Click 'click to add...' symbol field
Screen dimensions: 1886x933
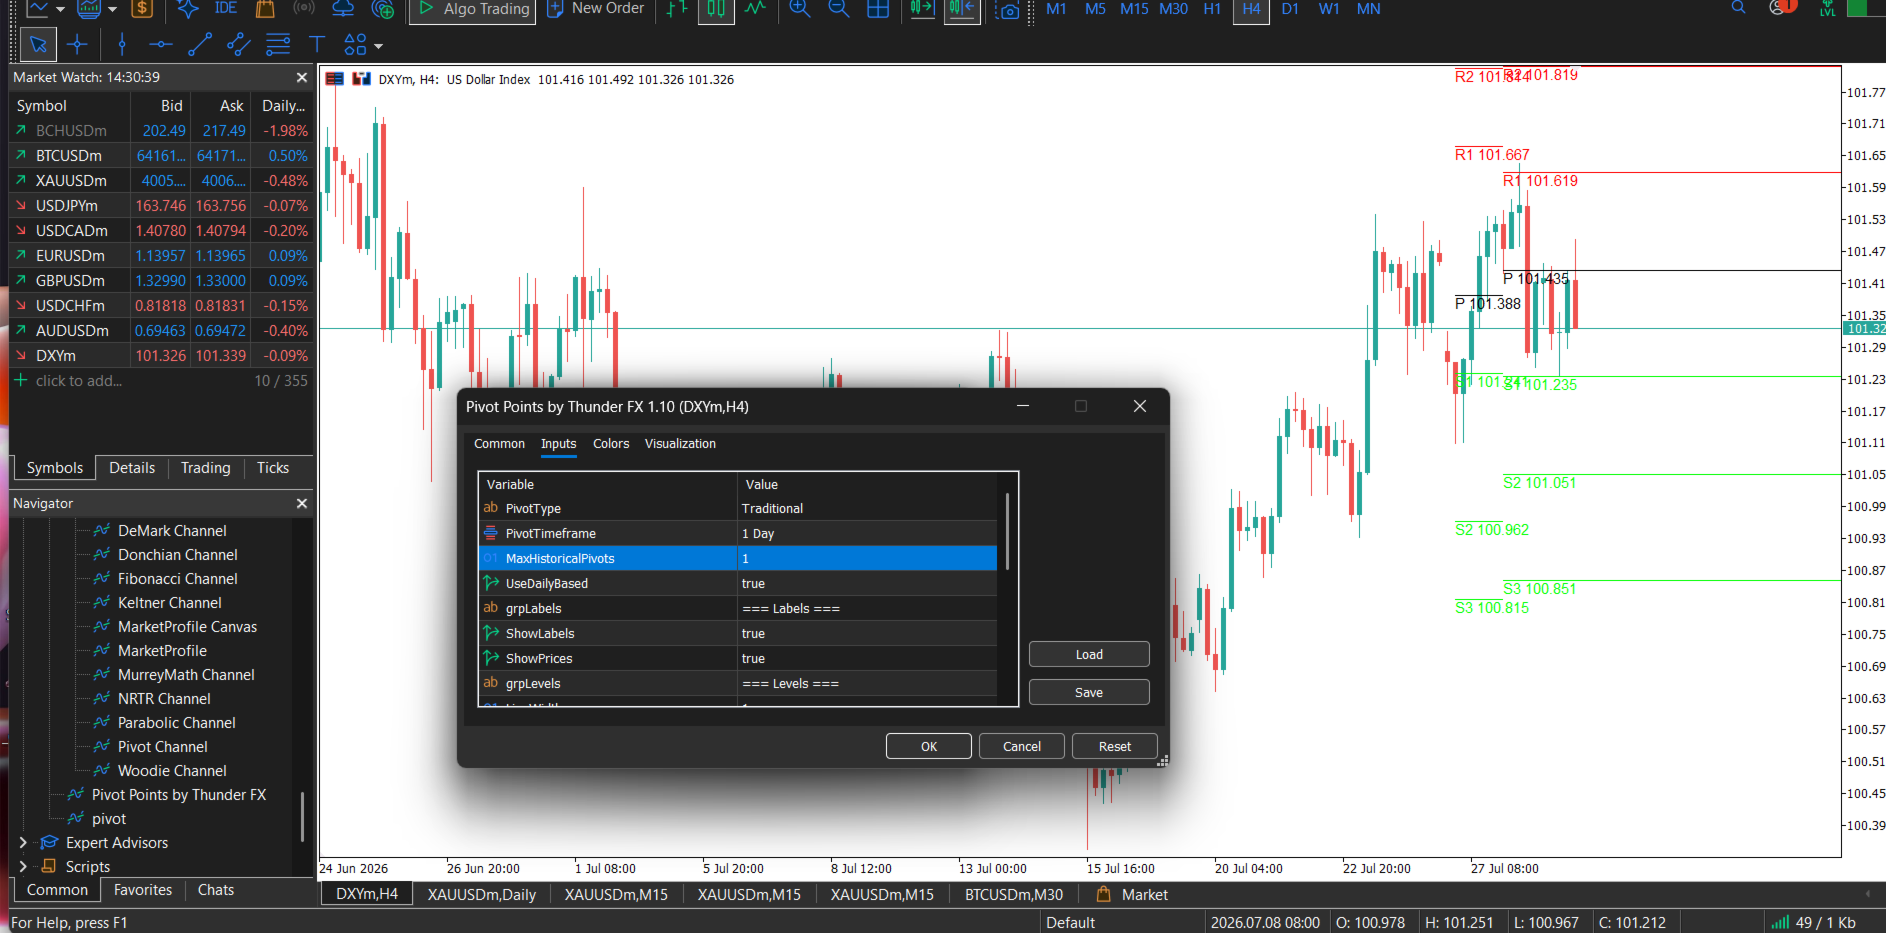tap(79, 381)
